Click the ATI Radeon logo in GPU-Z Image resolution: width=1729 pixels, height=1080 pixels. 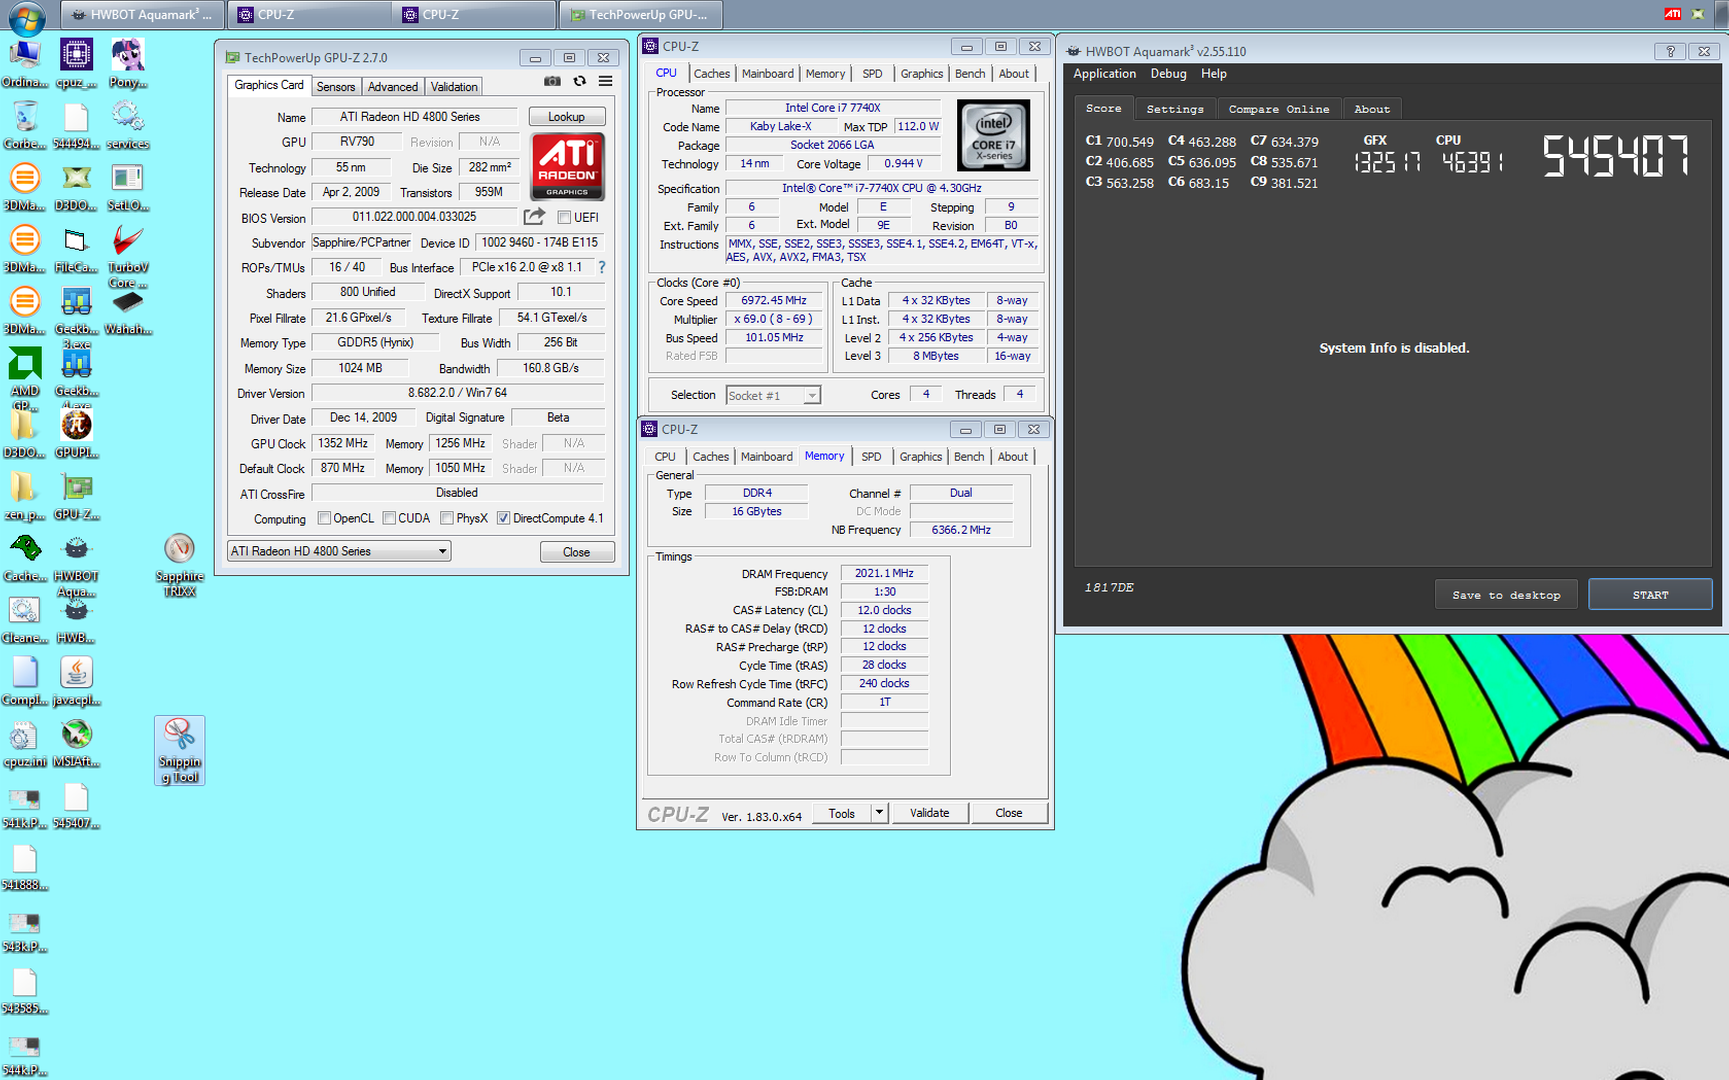(x=567, y=166)
